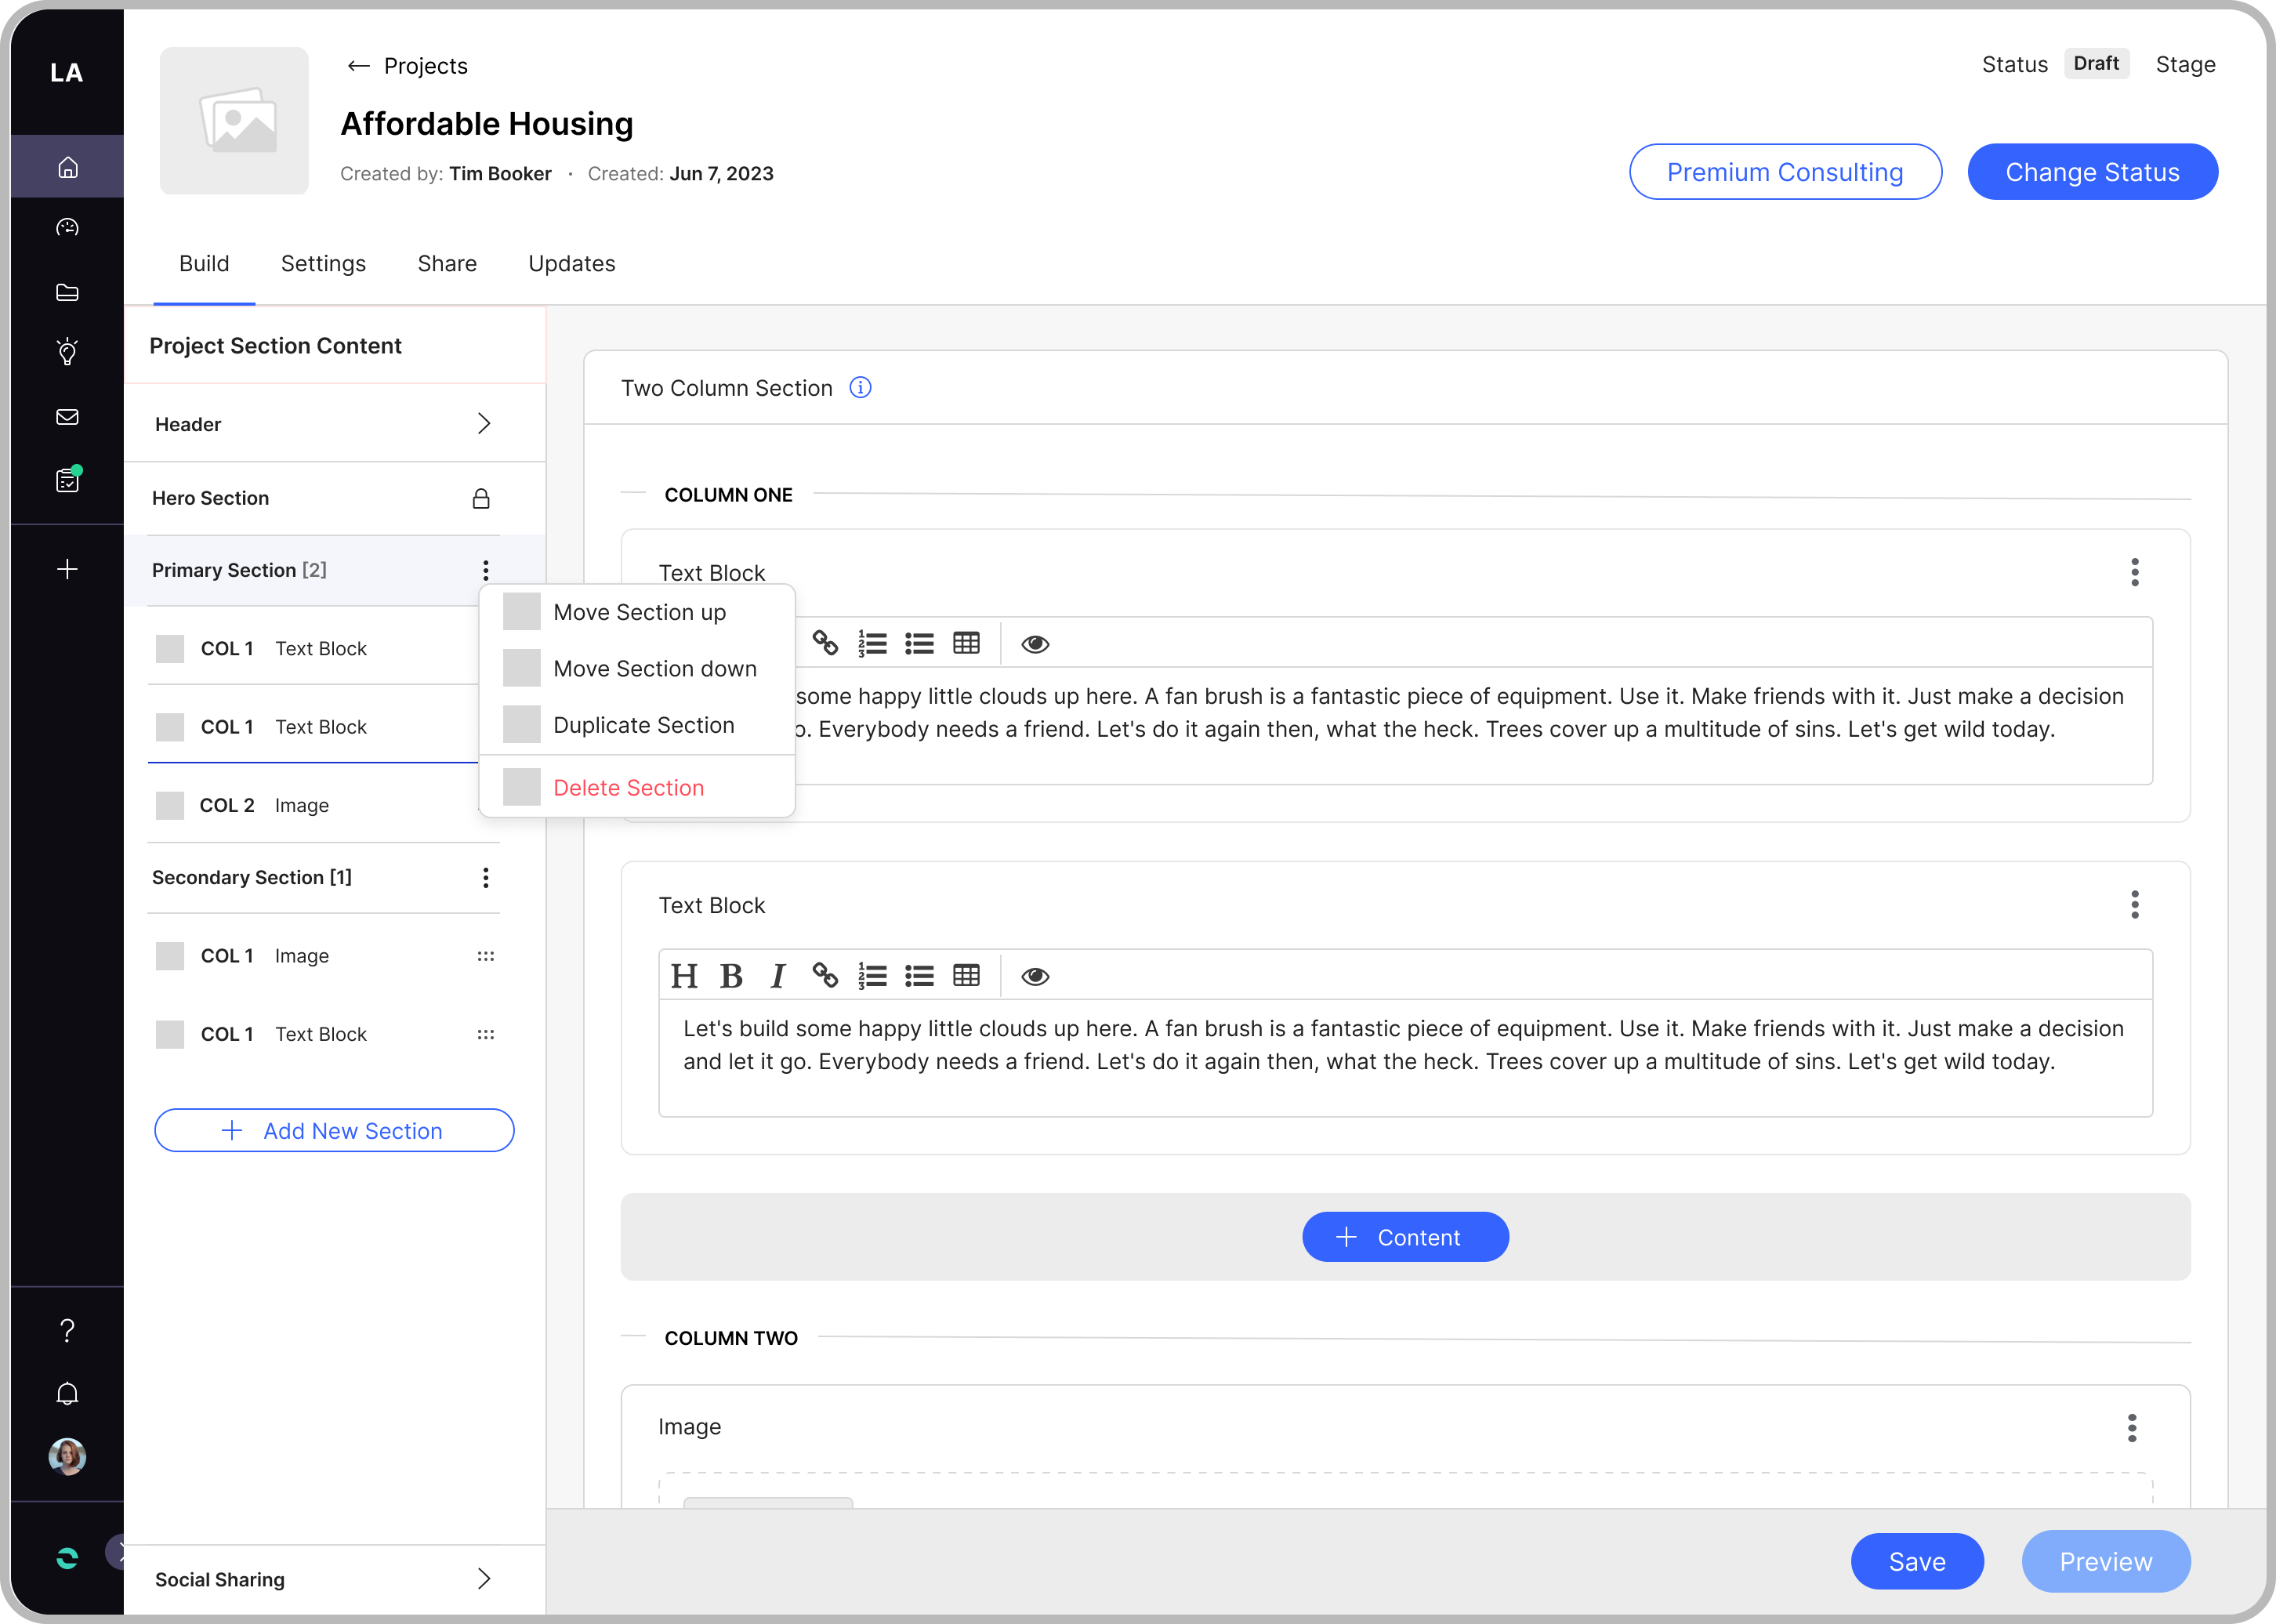The image size is (2276, 1624).
Task: Switch to the Settings tab
Action: (323, 263)
